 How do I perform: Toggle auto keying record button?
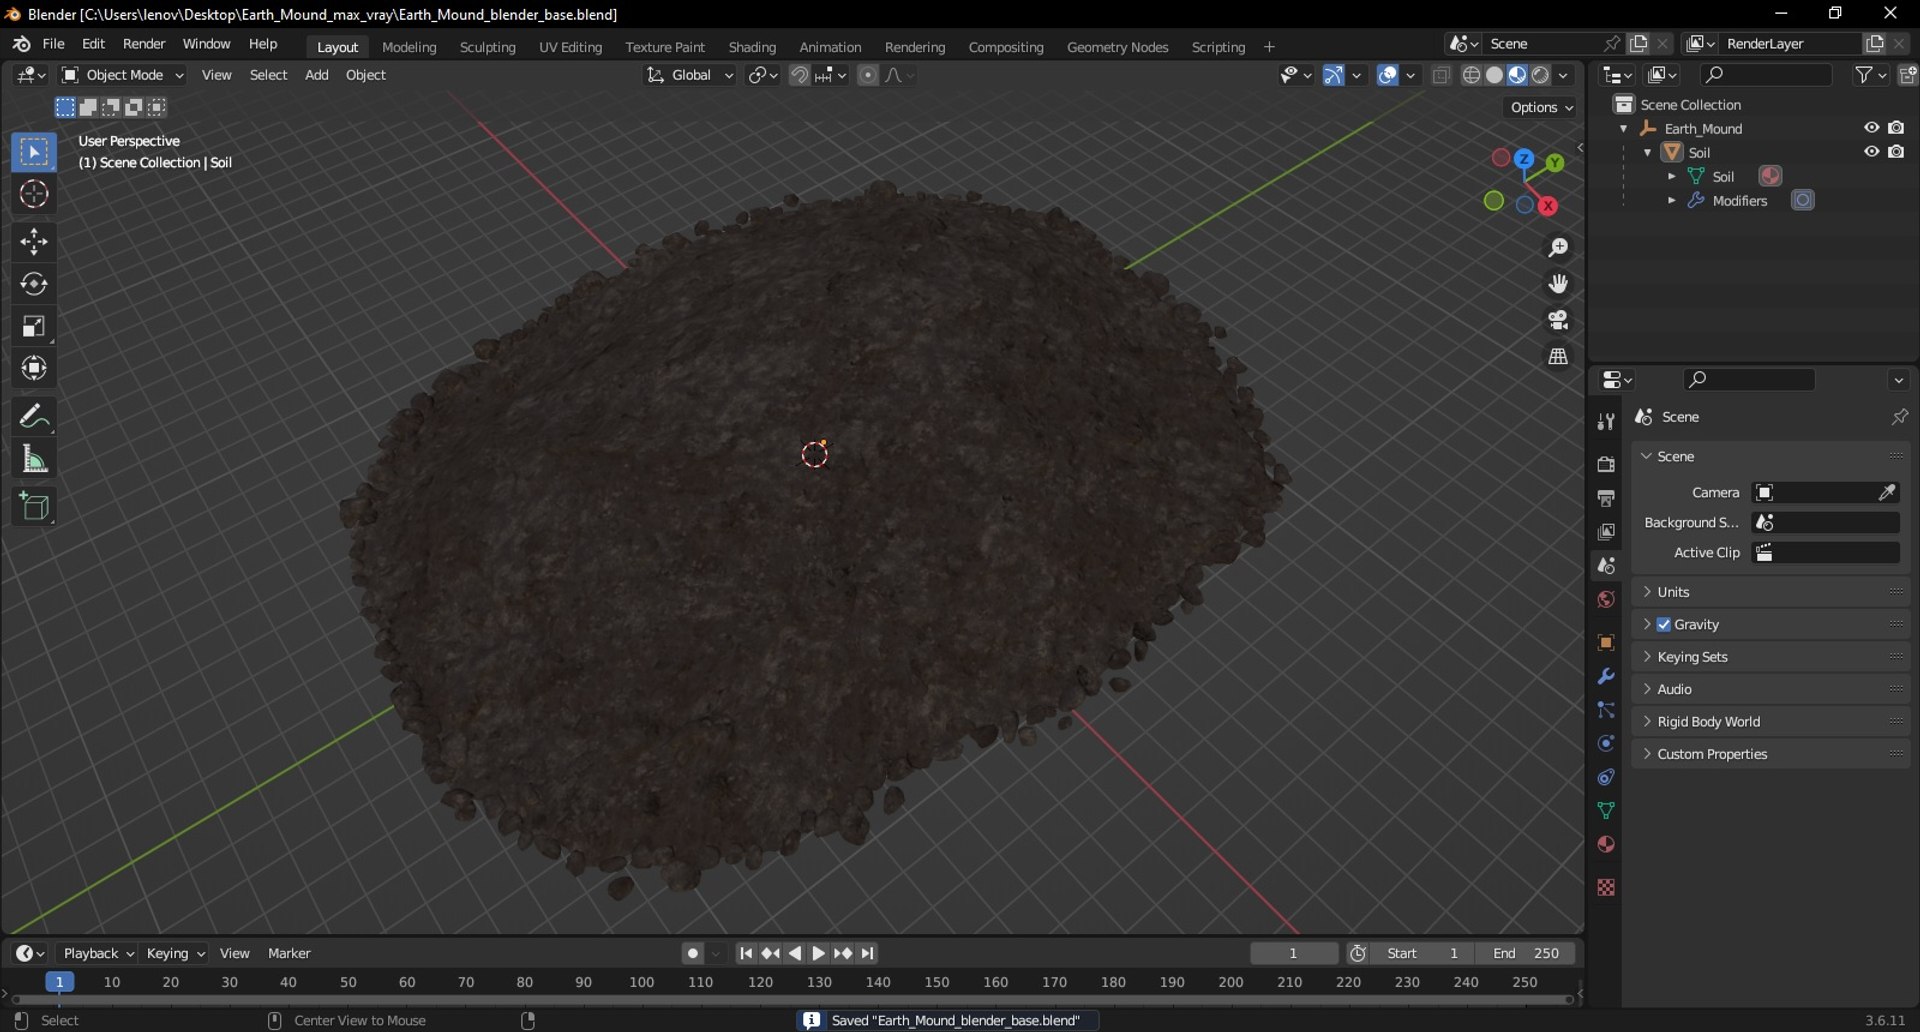(x=692, y=954)
